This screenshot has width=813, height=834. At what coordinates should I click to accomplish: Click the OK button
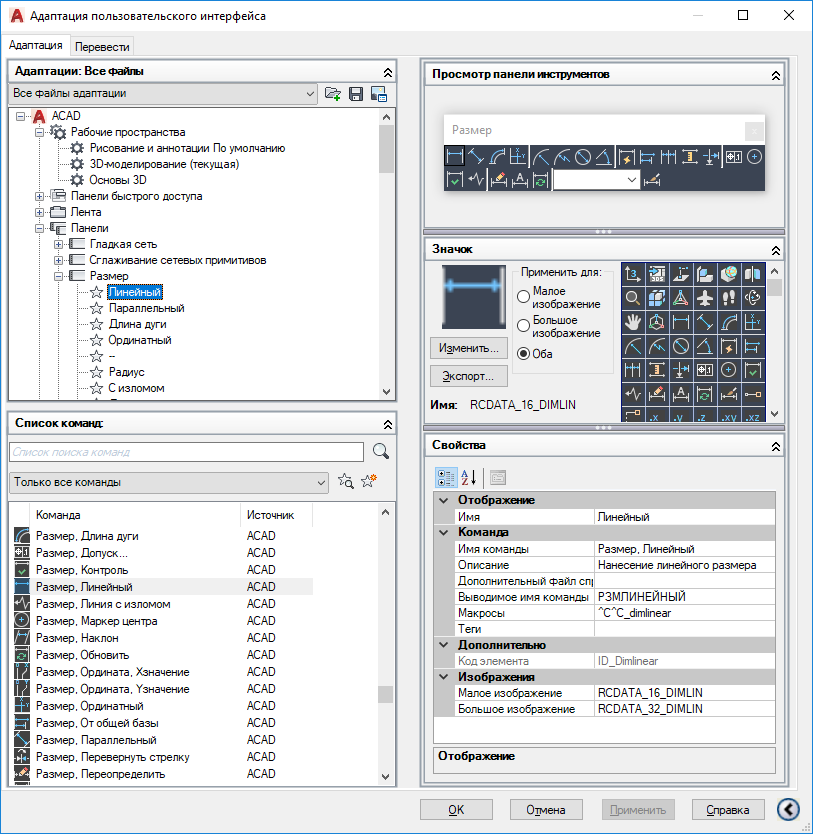point(456,810)
